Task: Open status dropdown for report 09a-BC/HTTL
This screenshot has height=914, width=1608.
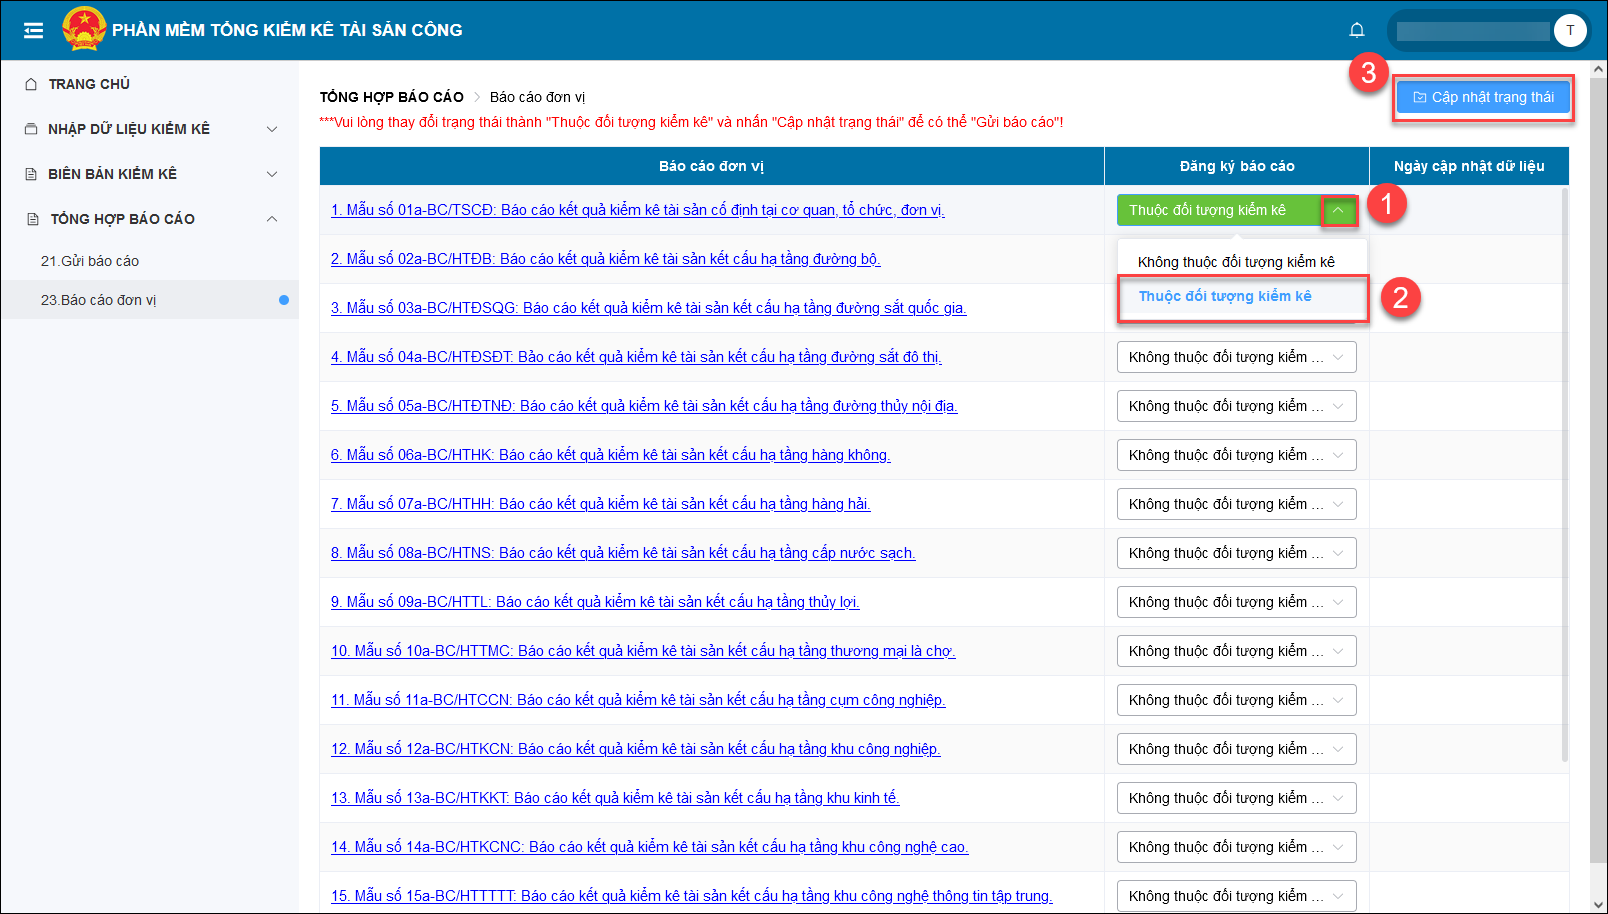Action: (1236, 602)
